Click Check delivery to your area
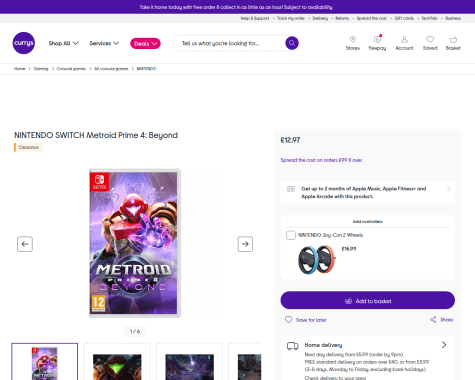This screenshot has width=475, height=380. [335, 378]
